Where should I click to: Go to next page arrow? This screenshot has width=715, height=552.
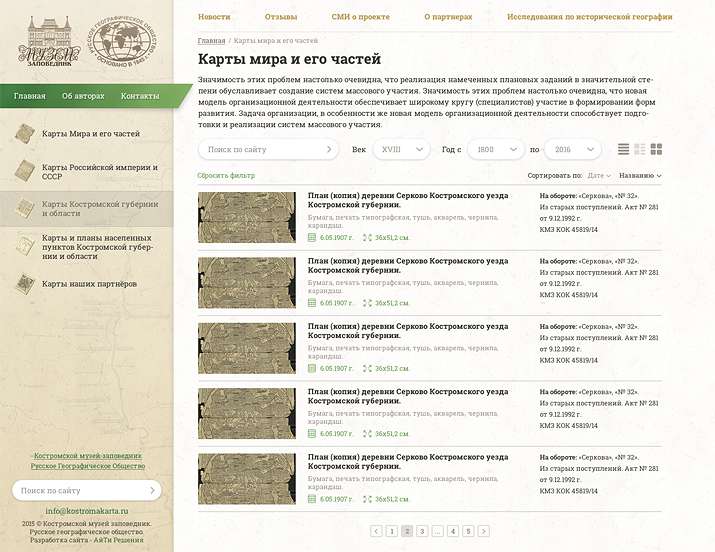point(484,531)
